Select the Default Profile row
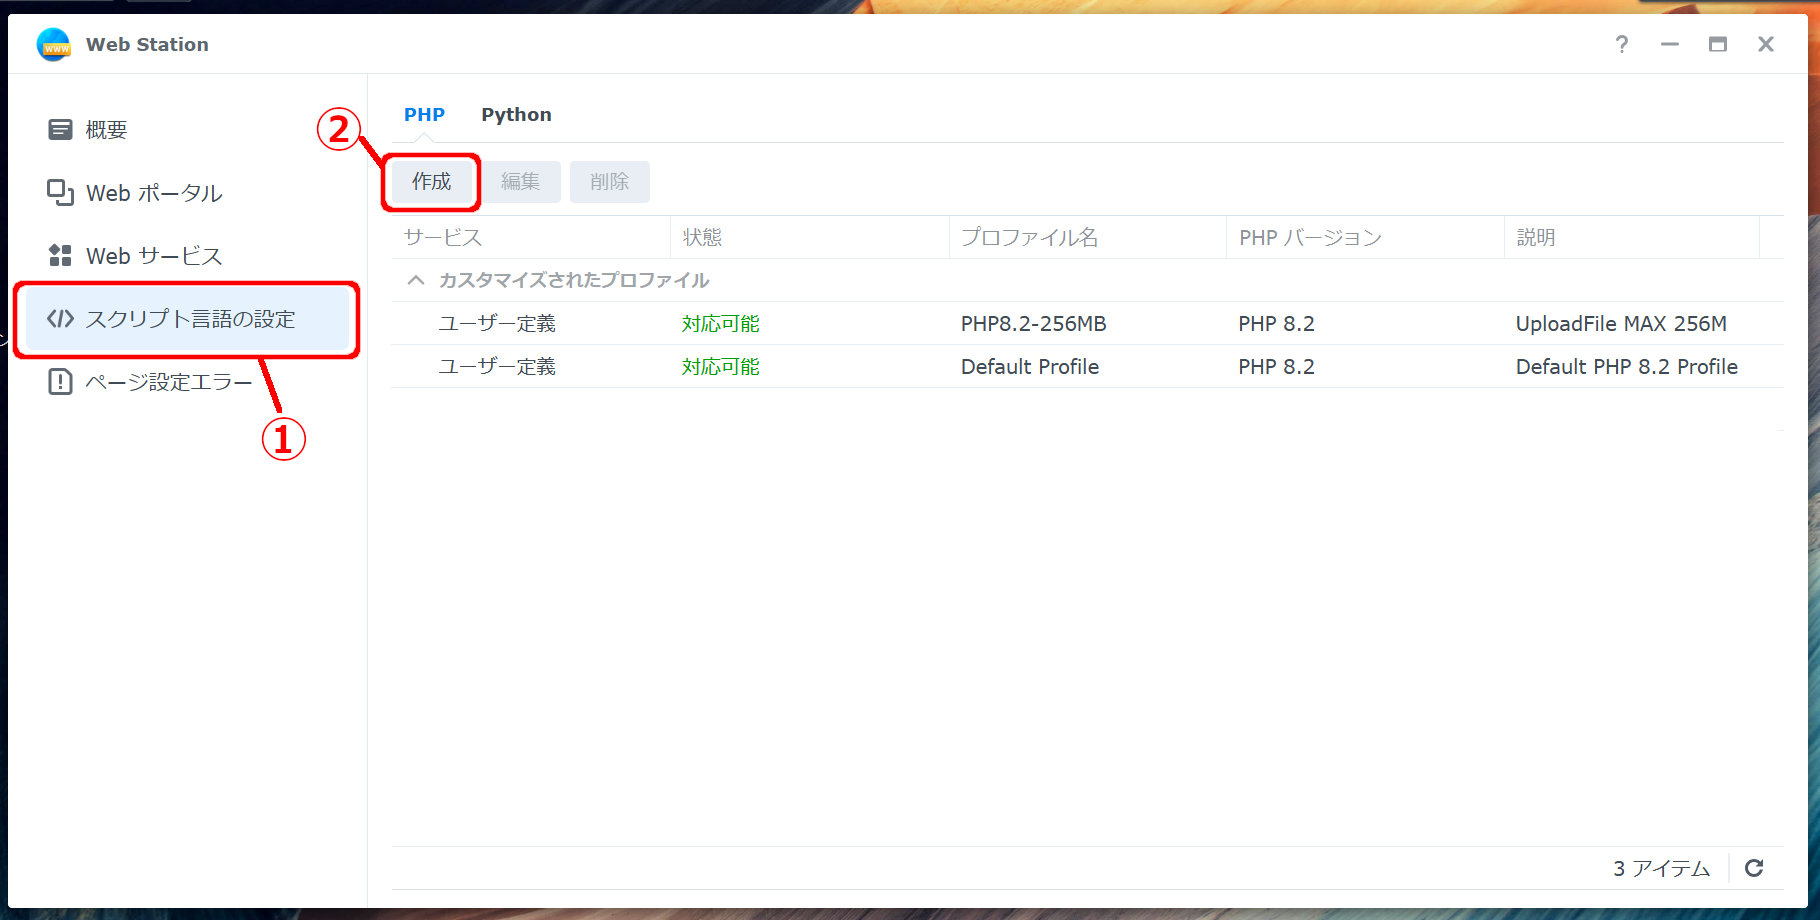 [1029, 367]
